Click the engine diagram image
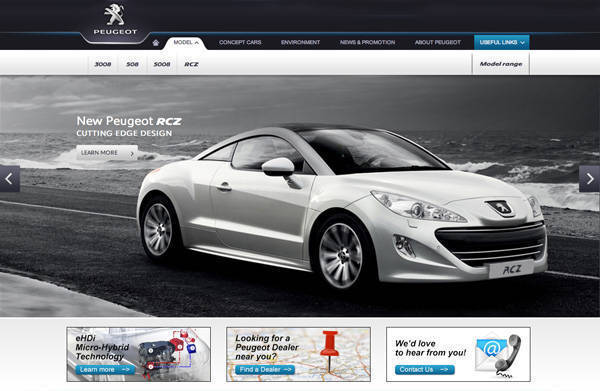The width and height of the screenshot is (600, 391). (167, 354)
